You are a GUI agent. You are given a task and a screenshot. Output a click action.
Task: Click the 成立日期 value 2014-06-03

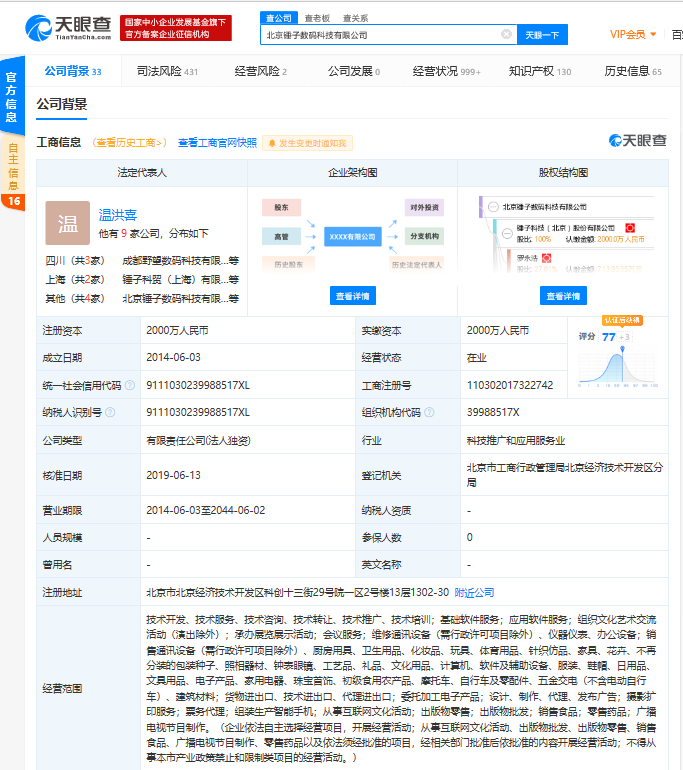coord(173,357)
